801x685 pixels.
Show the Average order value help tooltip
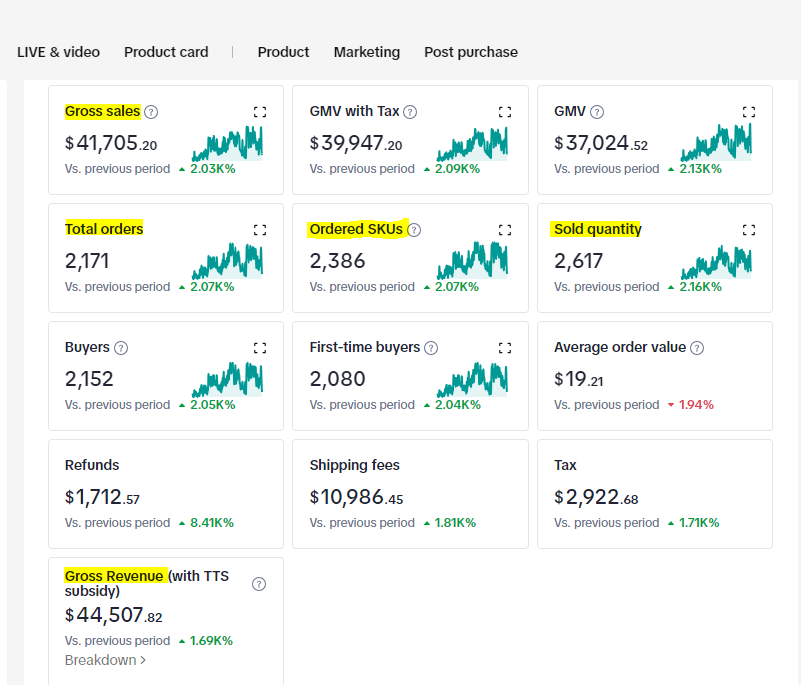click(697, 348)
